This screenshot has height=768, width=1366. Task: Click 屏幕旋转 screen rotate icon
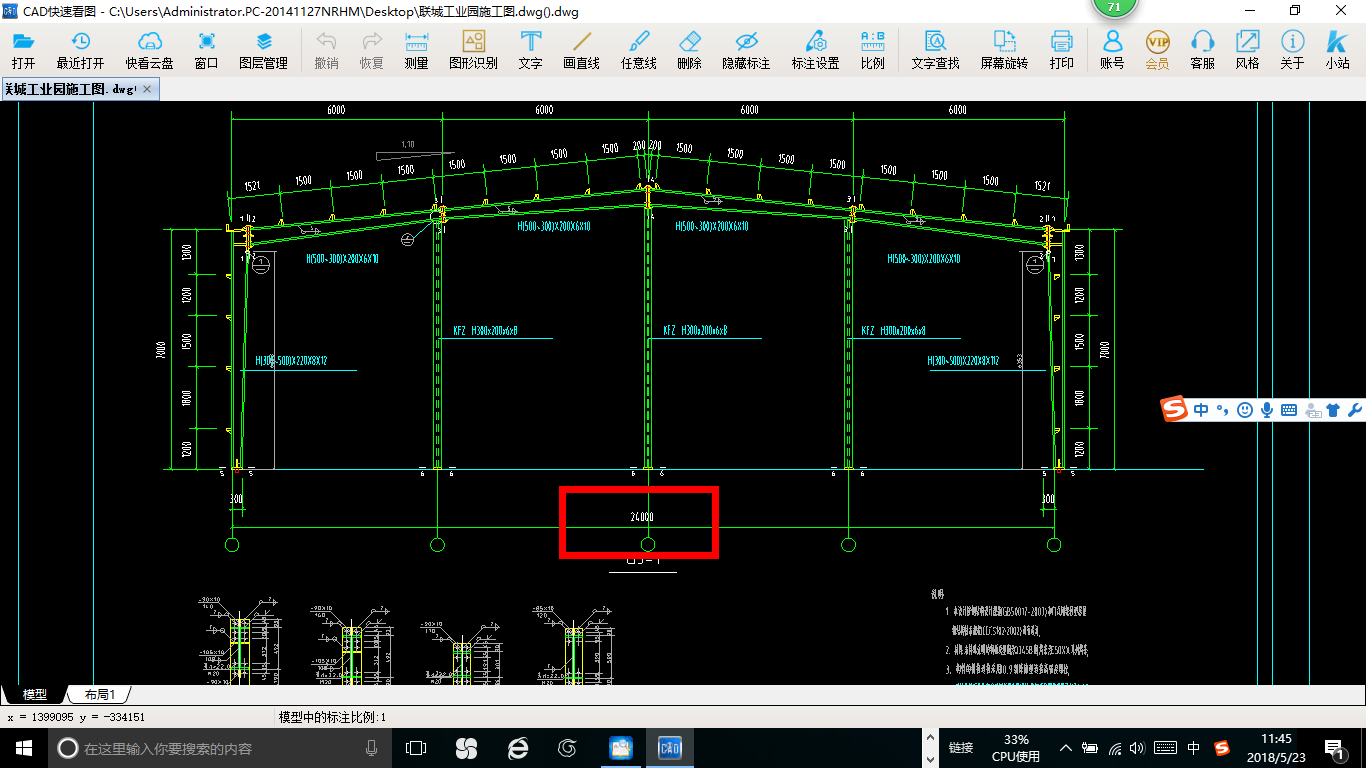coord(1004,49)
